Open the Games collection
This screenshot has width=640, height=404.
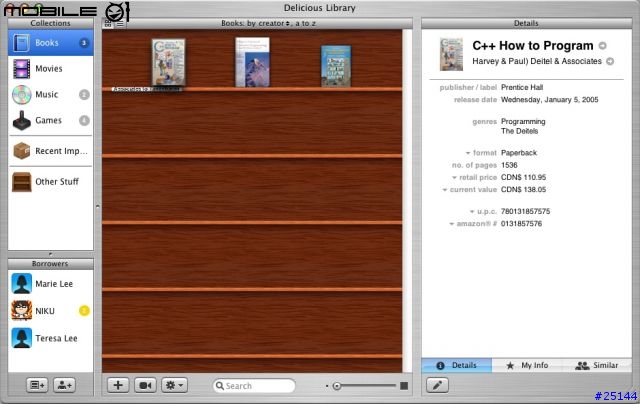pos(51,120)
